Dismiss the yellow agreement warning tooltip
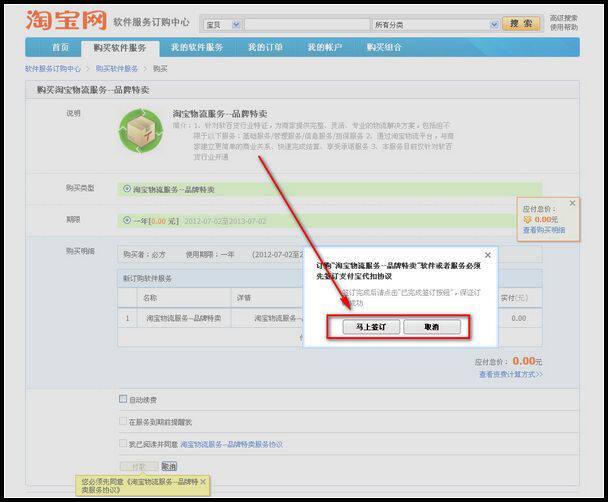Image resolution: width=608 pixels, height=502 pixels. (x=203, y=481)
